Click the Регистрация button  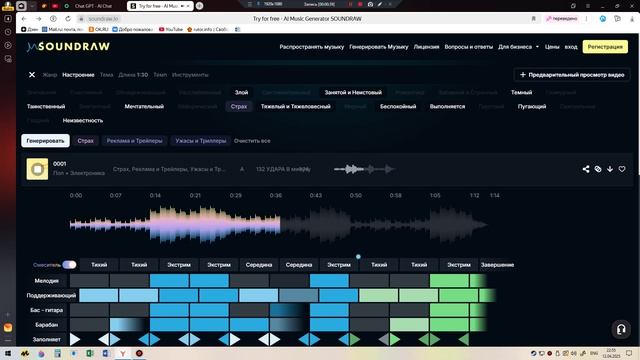(x=605, y=47)
